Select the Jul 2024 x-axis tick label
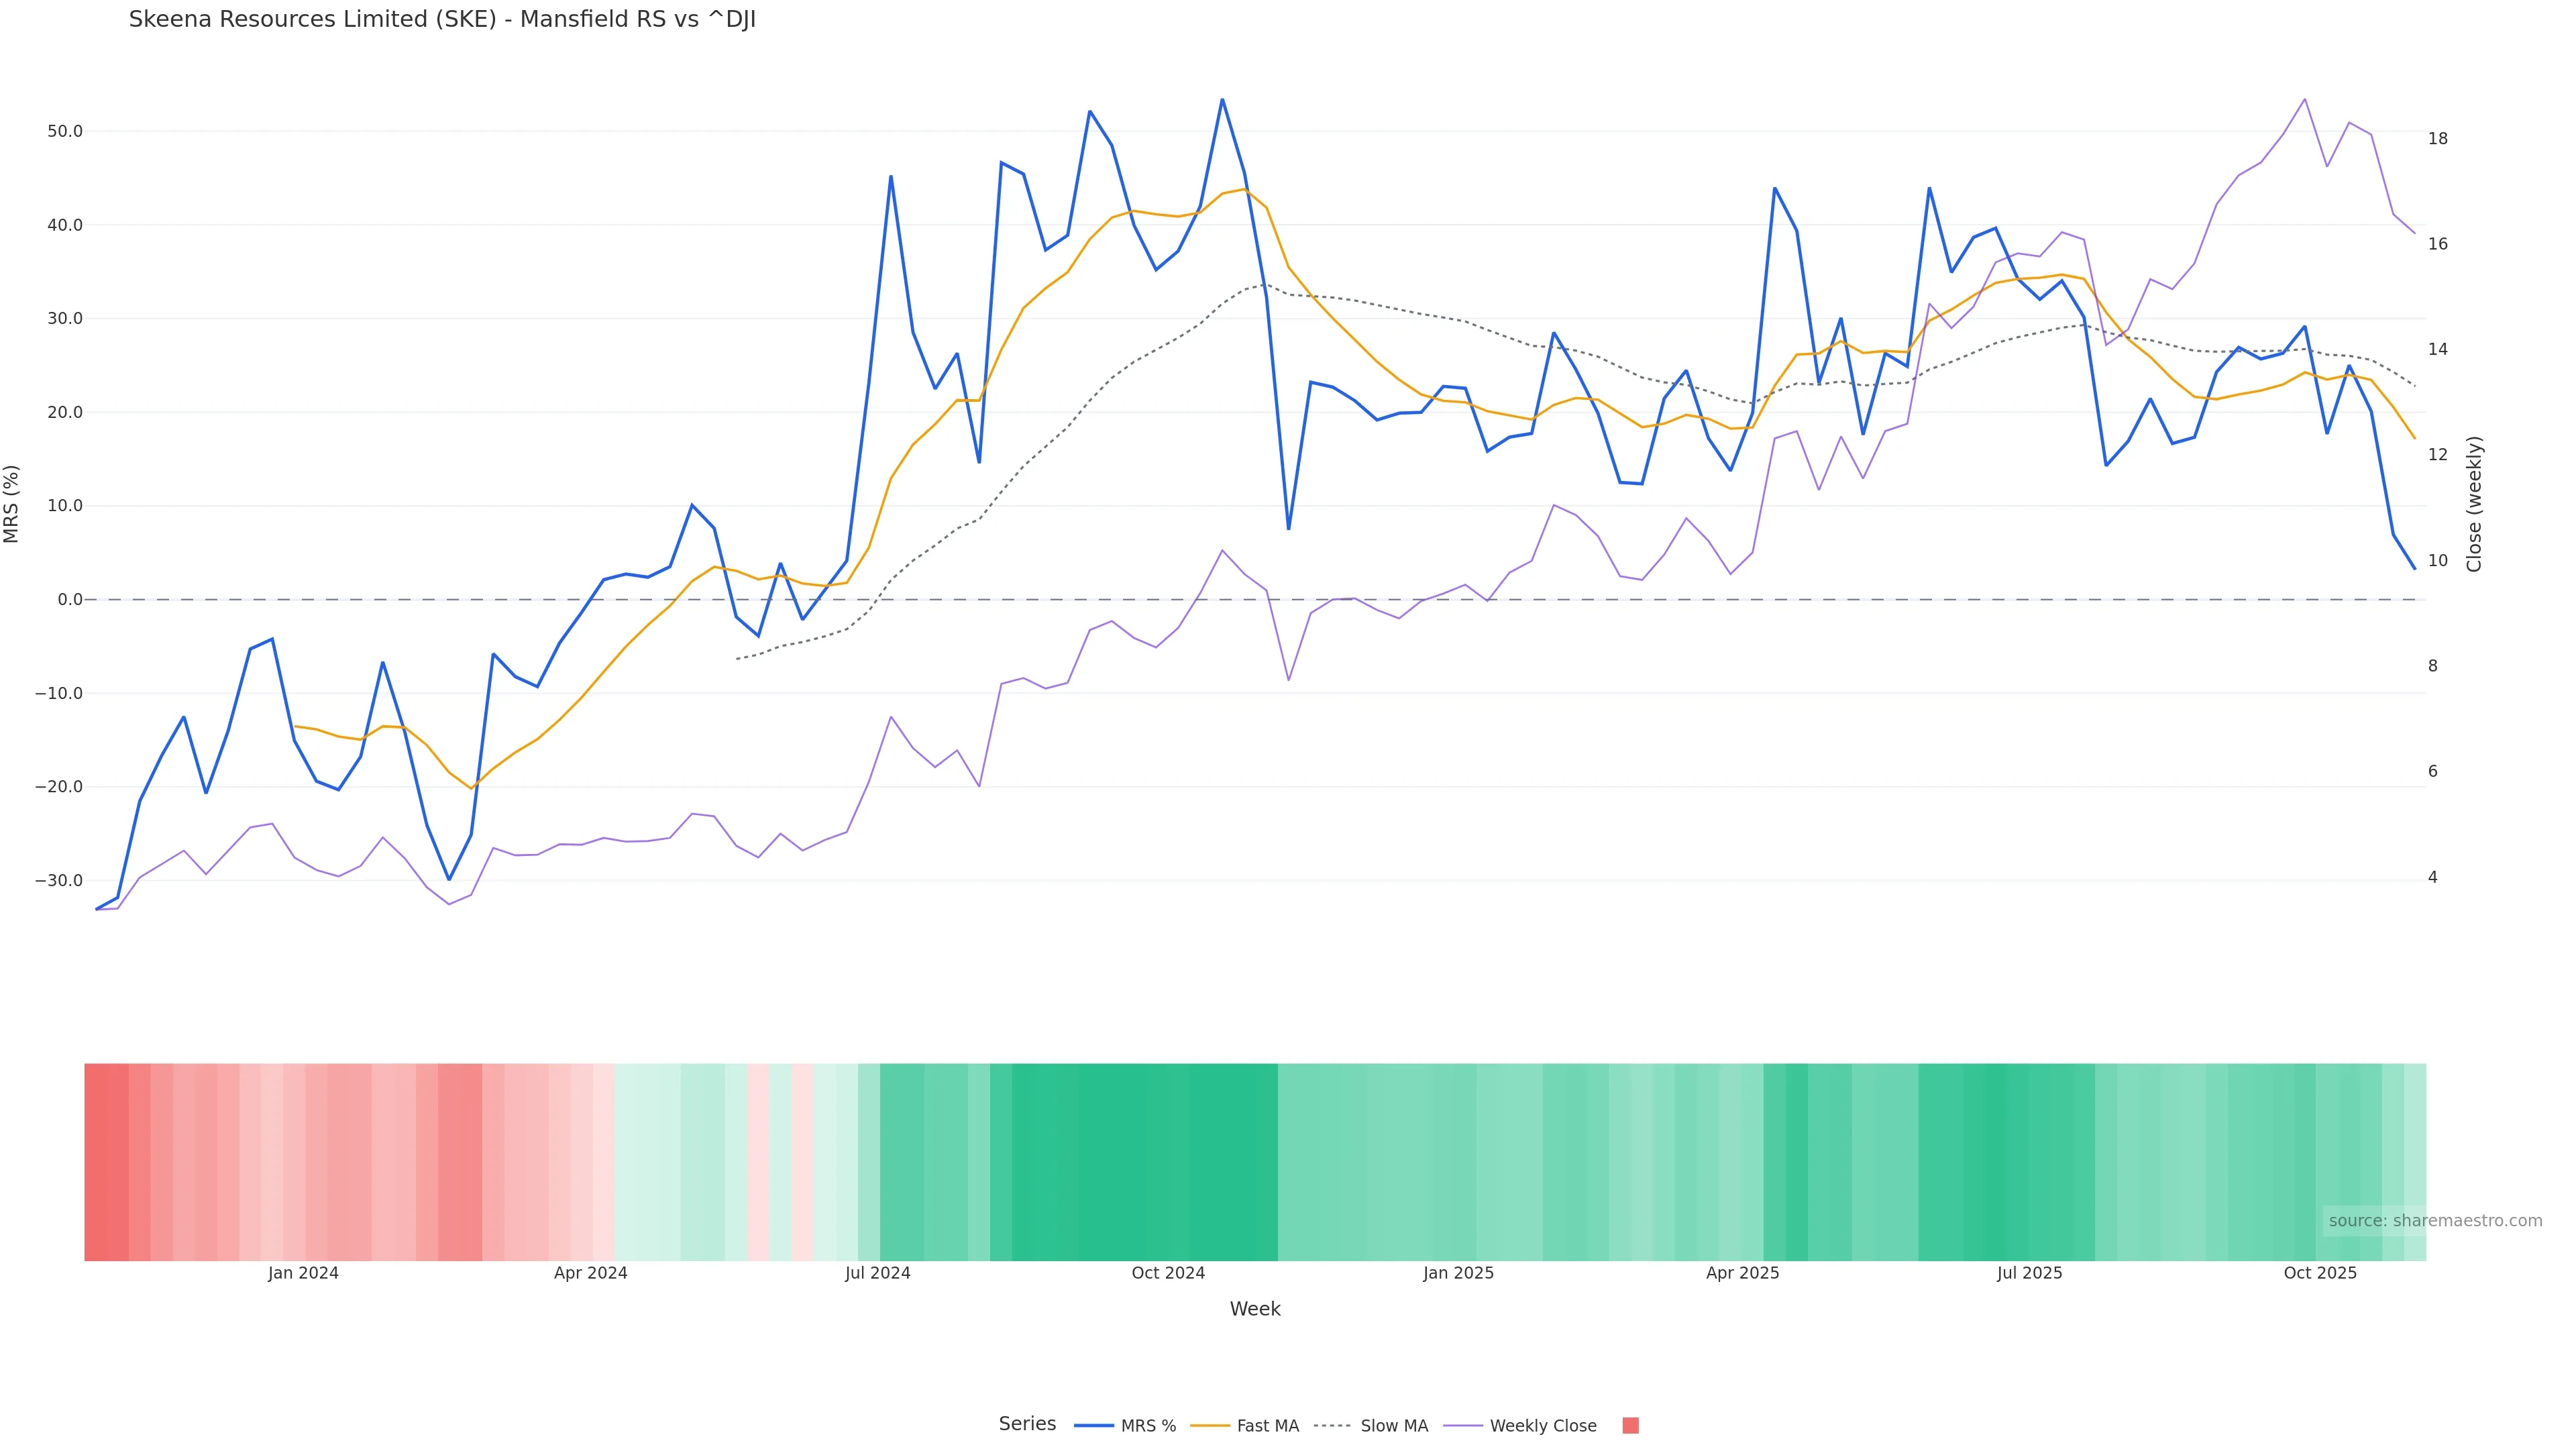This screenshot has width=2576, height=1449. point(877,1273)
